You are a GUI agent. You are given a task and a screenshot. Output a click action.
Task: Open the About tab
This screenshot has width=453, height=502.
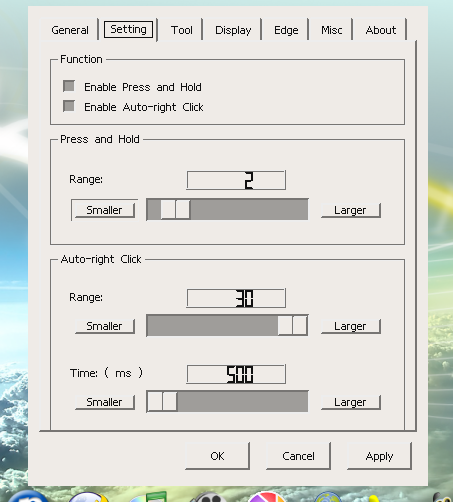381,30
